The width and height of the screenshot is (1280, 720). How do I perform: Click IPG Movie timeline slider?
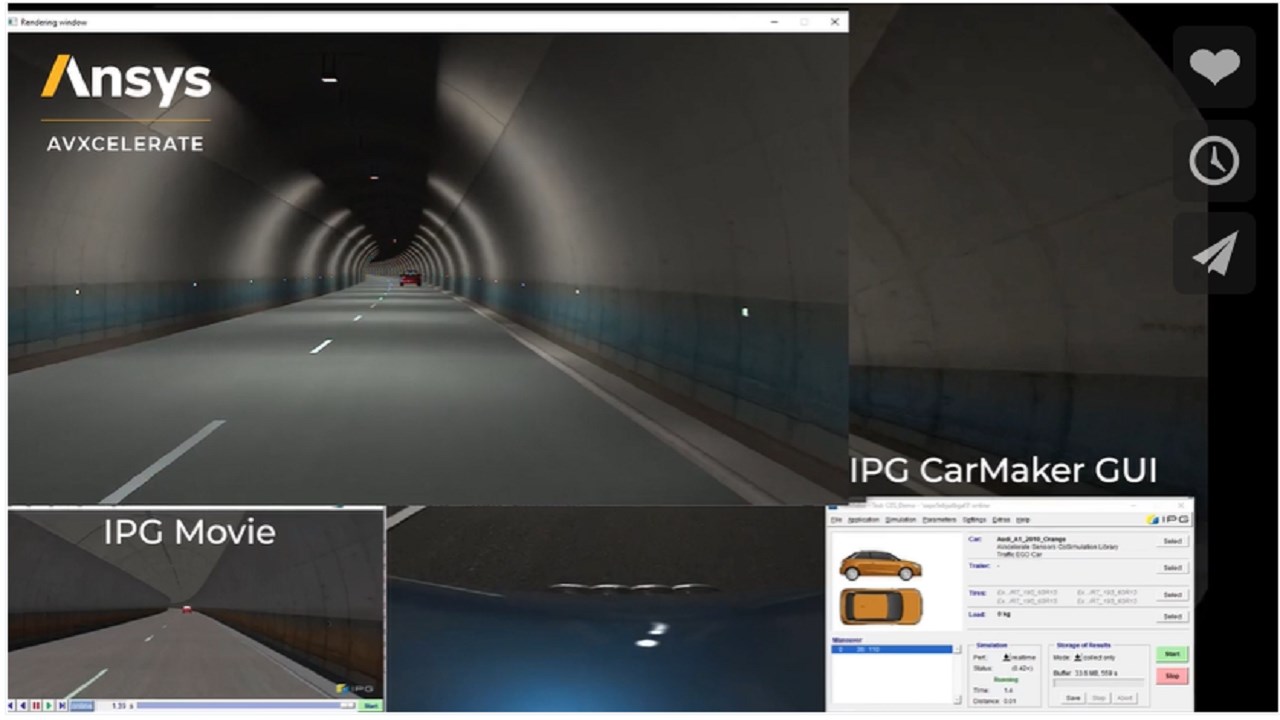pyautogui.click(x=246, y=705)
